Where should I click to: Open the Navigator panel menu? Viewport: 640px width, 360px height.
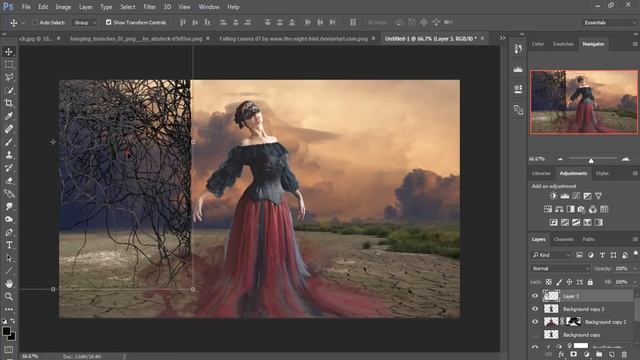(x=635, y=44)
